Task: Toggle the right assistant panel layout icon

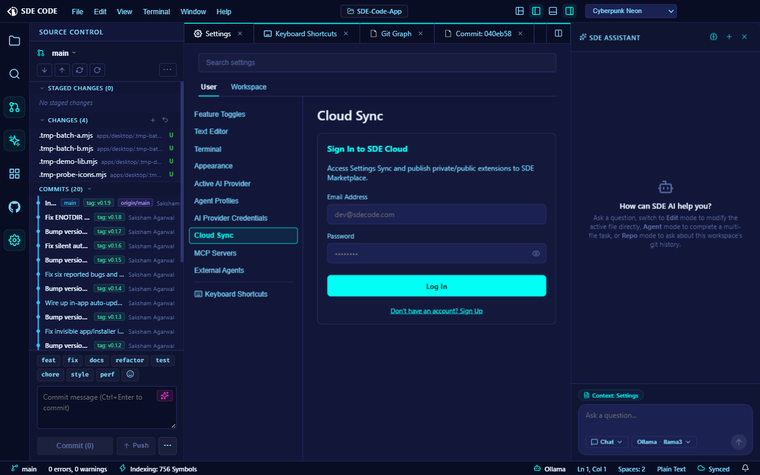Action: click(x=570, y=11)
